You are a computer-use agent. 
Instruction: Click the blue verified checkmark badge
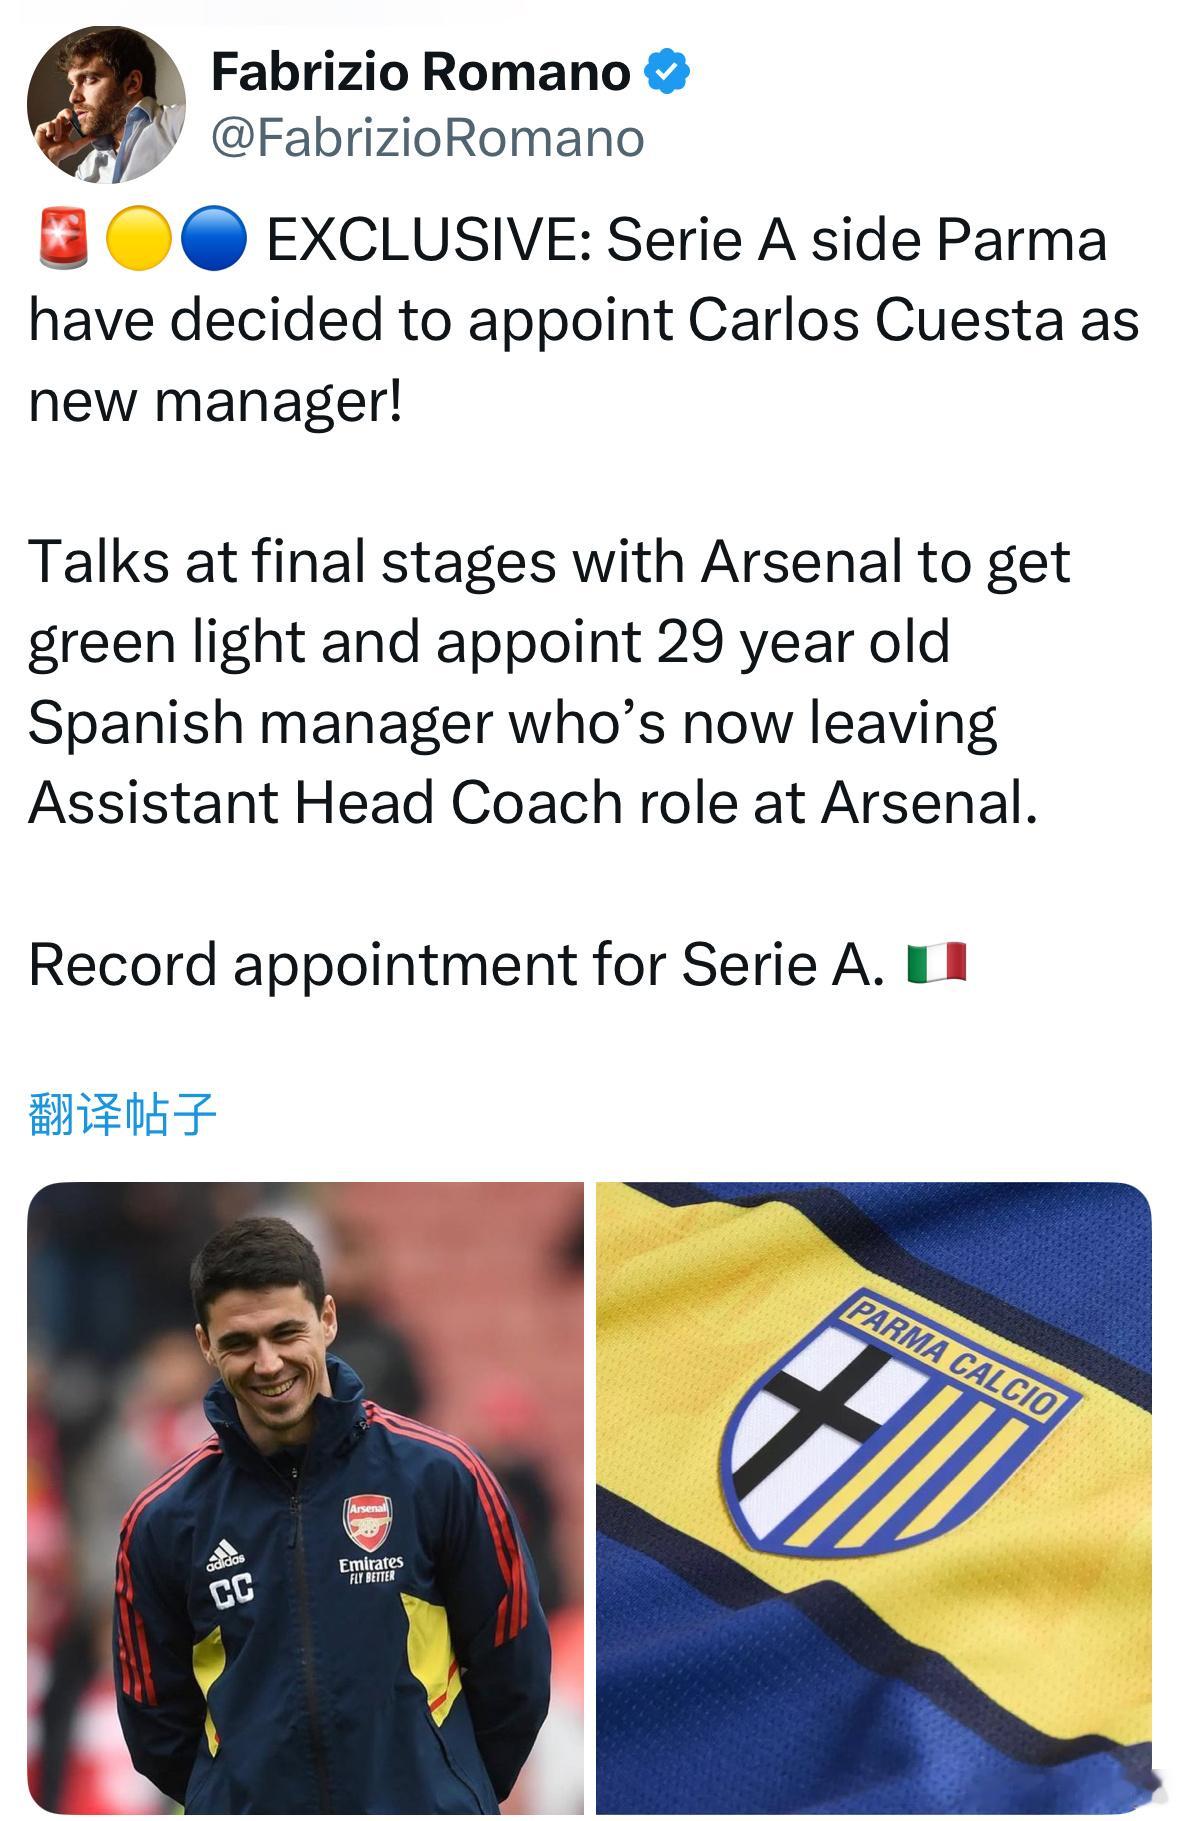coord(666,73)
